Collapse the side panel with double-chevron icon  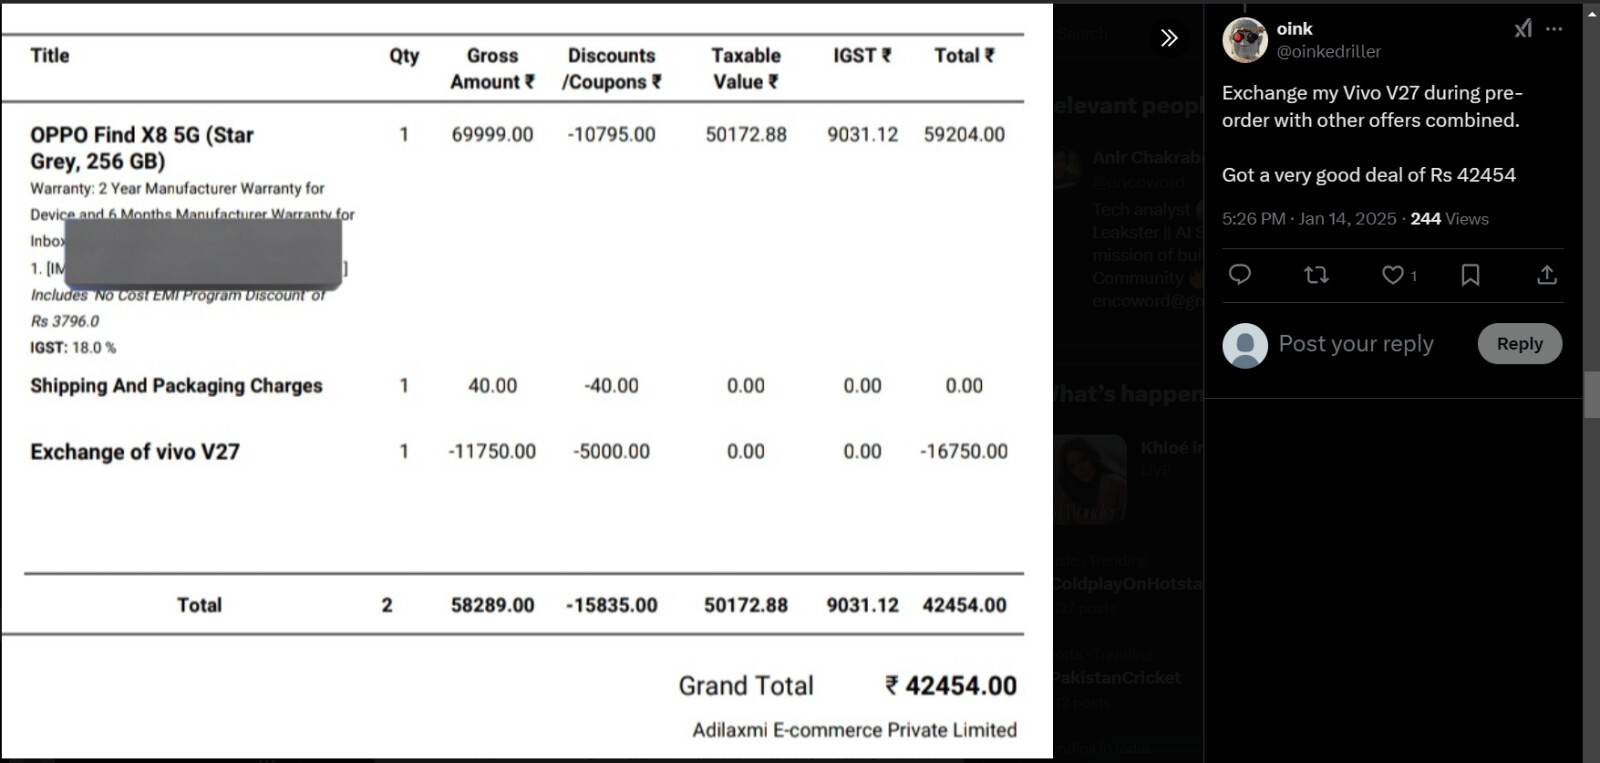(1168, 38)
